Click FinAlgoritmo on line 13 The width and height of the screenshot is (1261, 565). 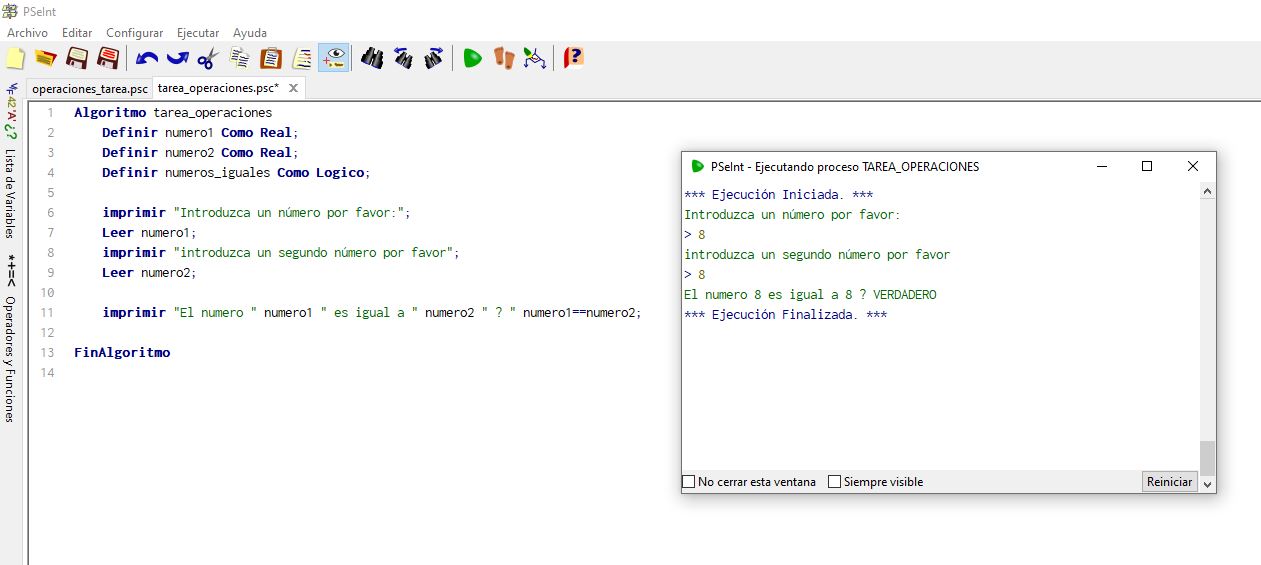pyautogui.click(x=122, y=352)
